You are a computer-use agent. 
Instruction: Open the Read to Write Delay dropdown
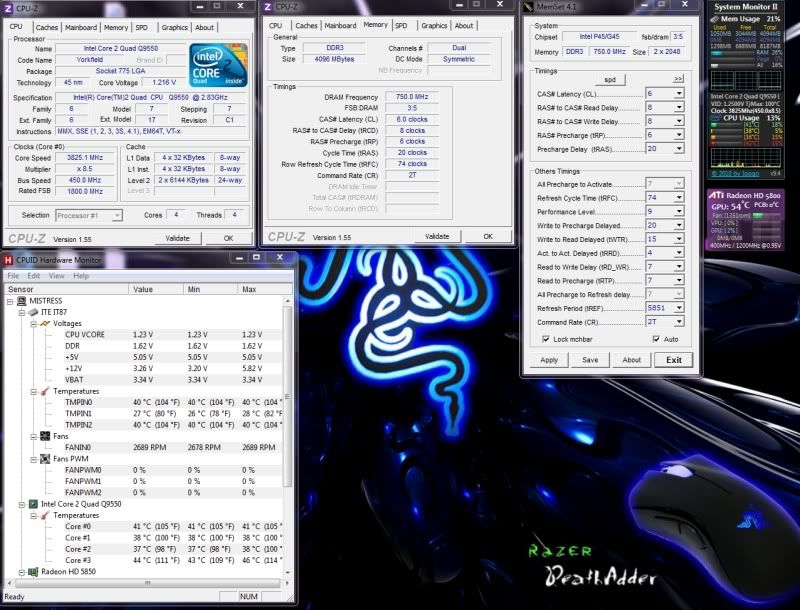679,267
